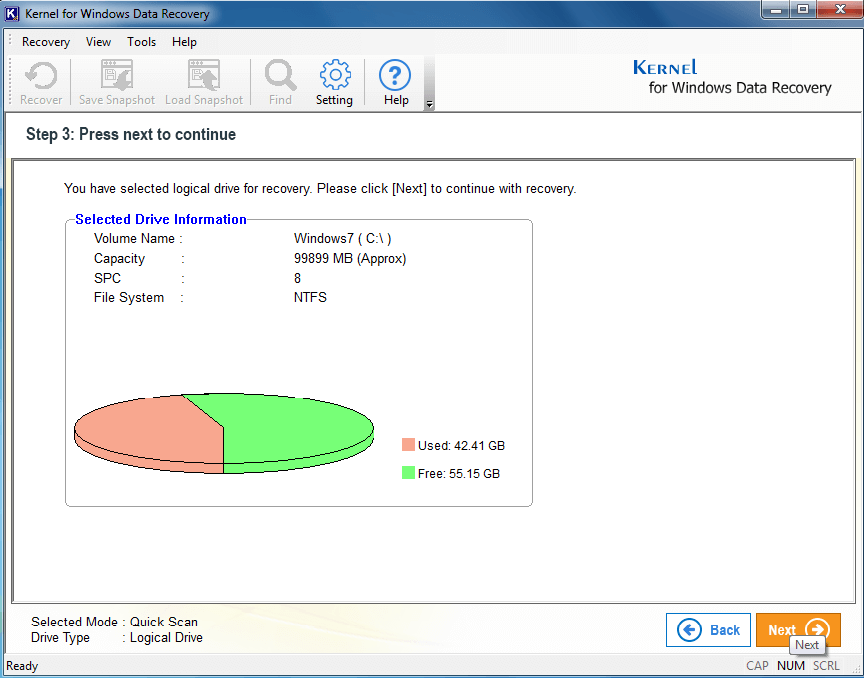The height and width of the screenshot is (678, 864).
Task: Select the SPC value 8
Action: (298, 278)
